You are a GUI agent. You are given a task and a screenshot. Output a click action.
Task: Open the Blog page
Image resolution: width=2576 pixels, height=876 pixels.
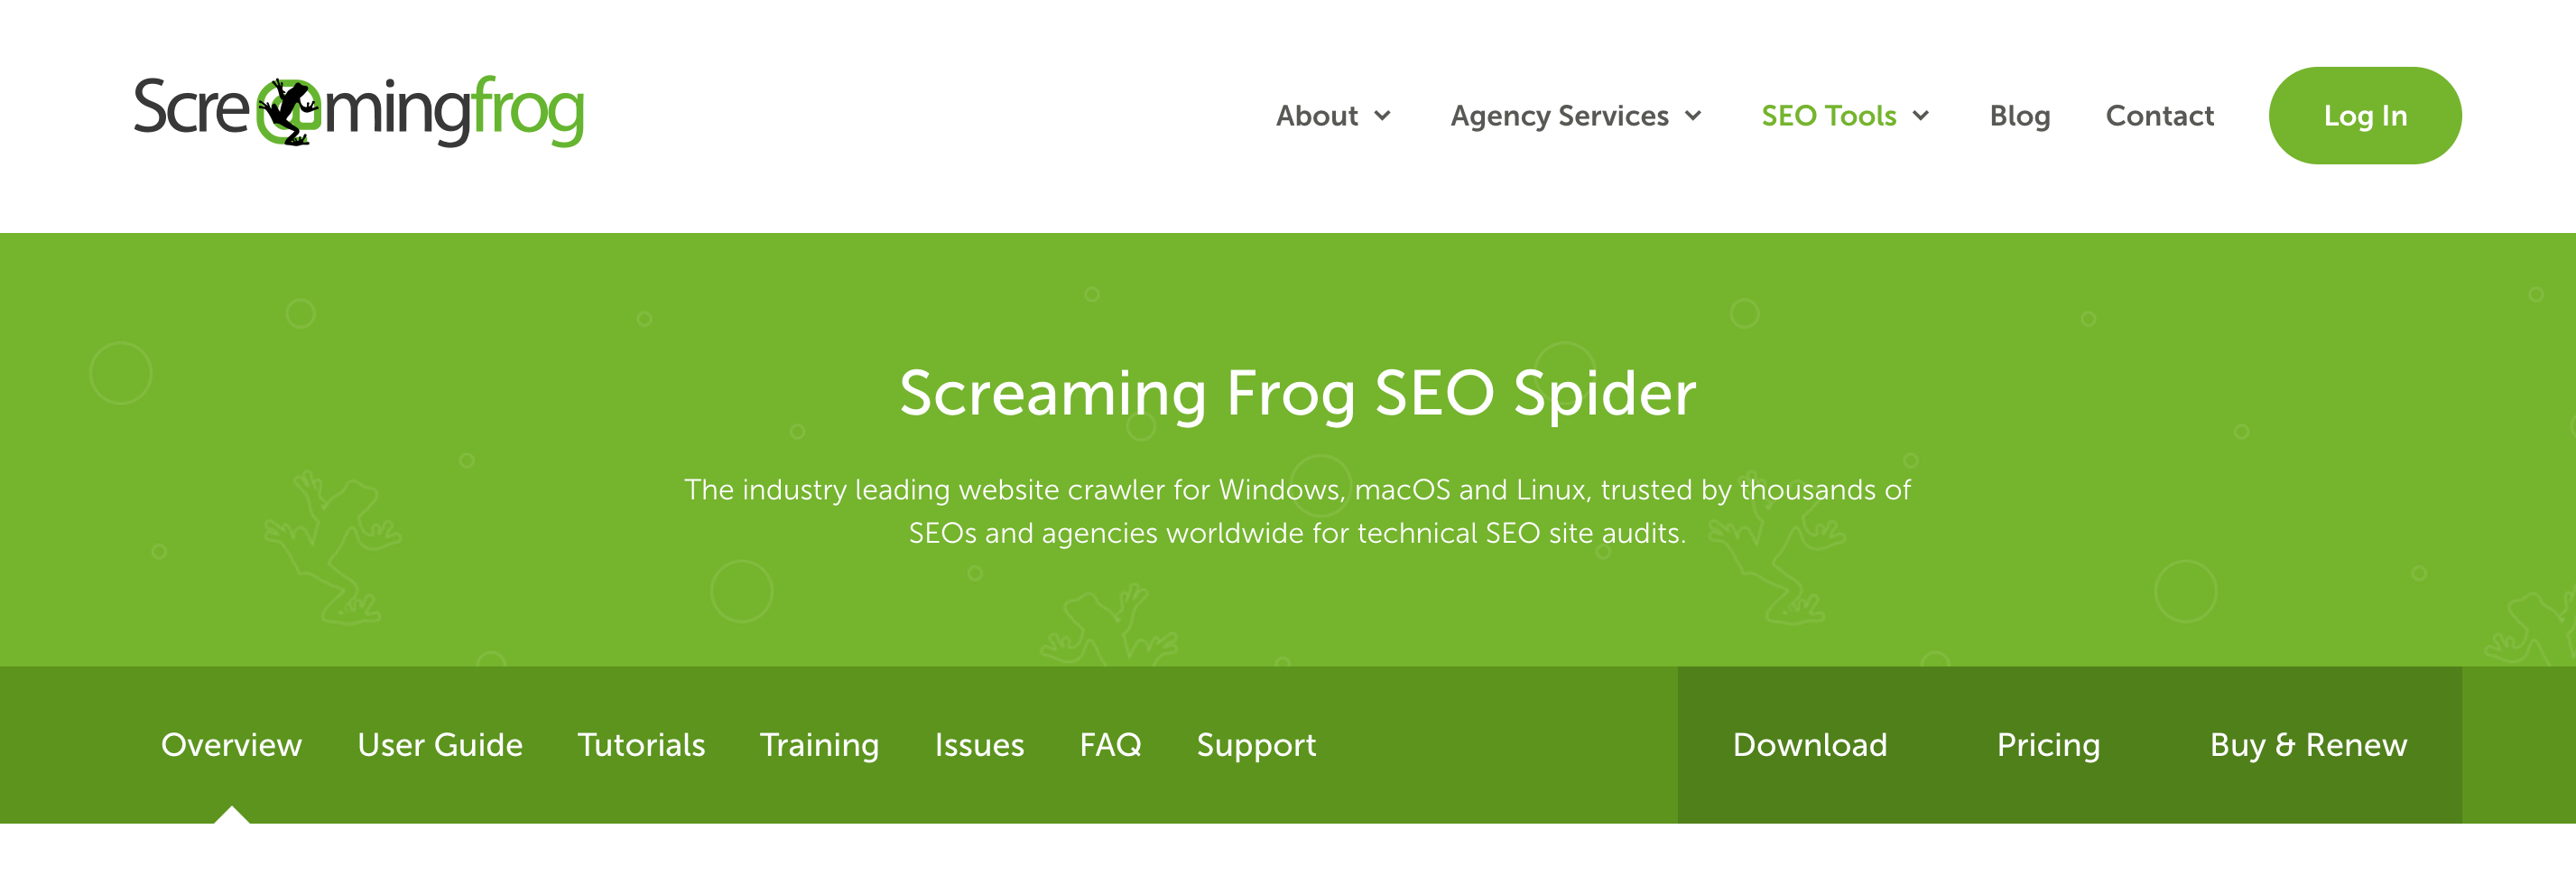pyautogui.click(x=2019, y=115)
